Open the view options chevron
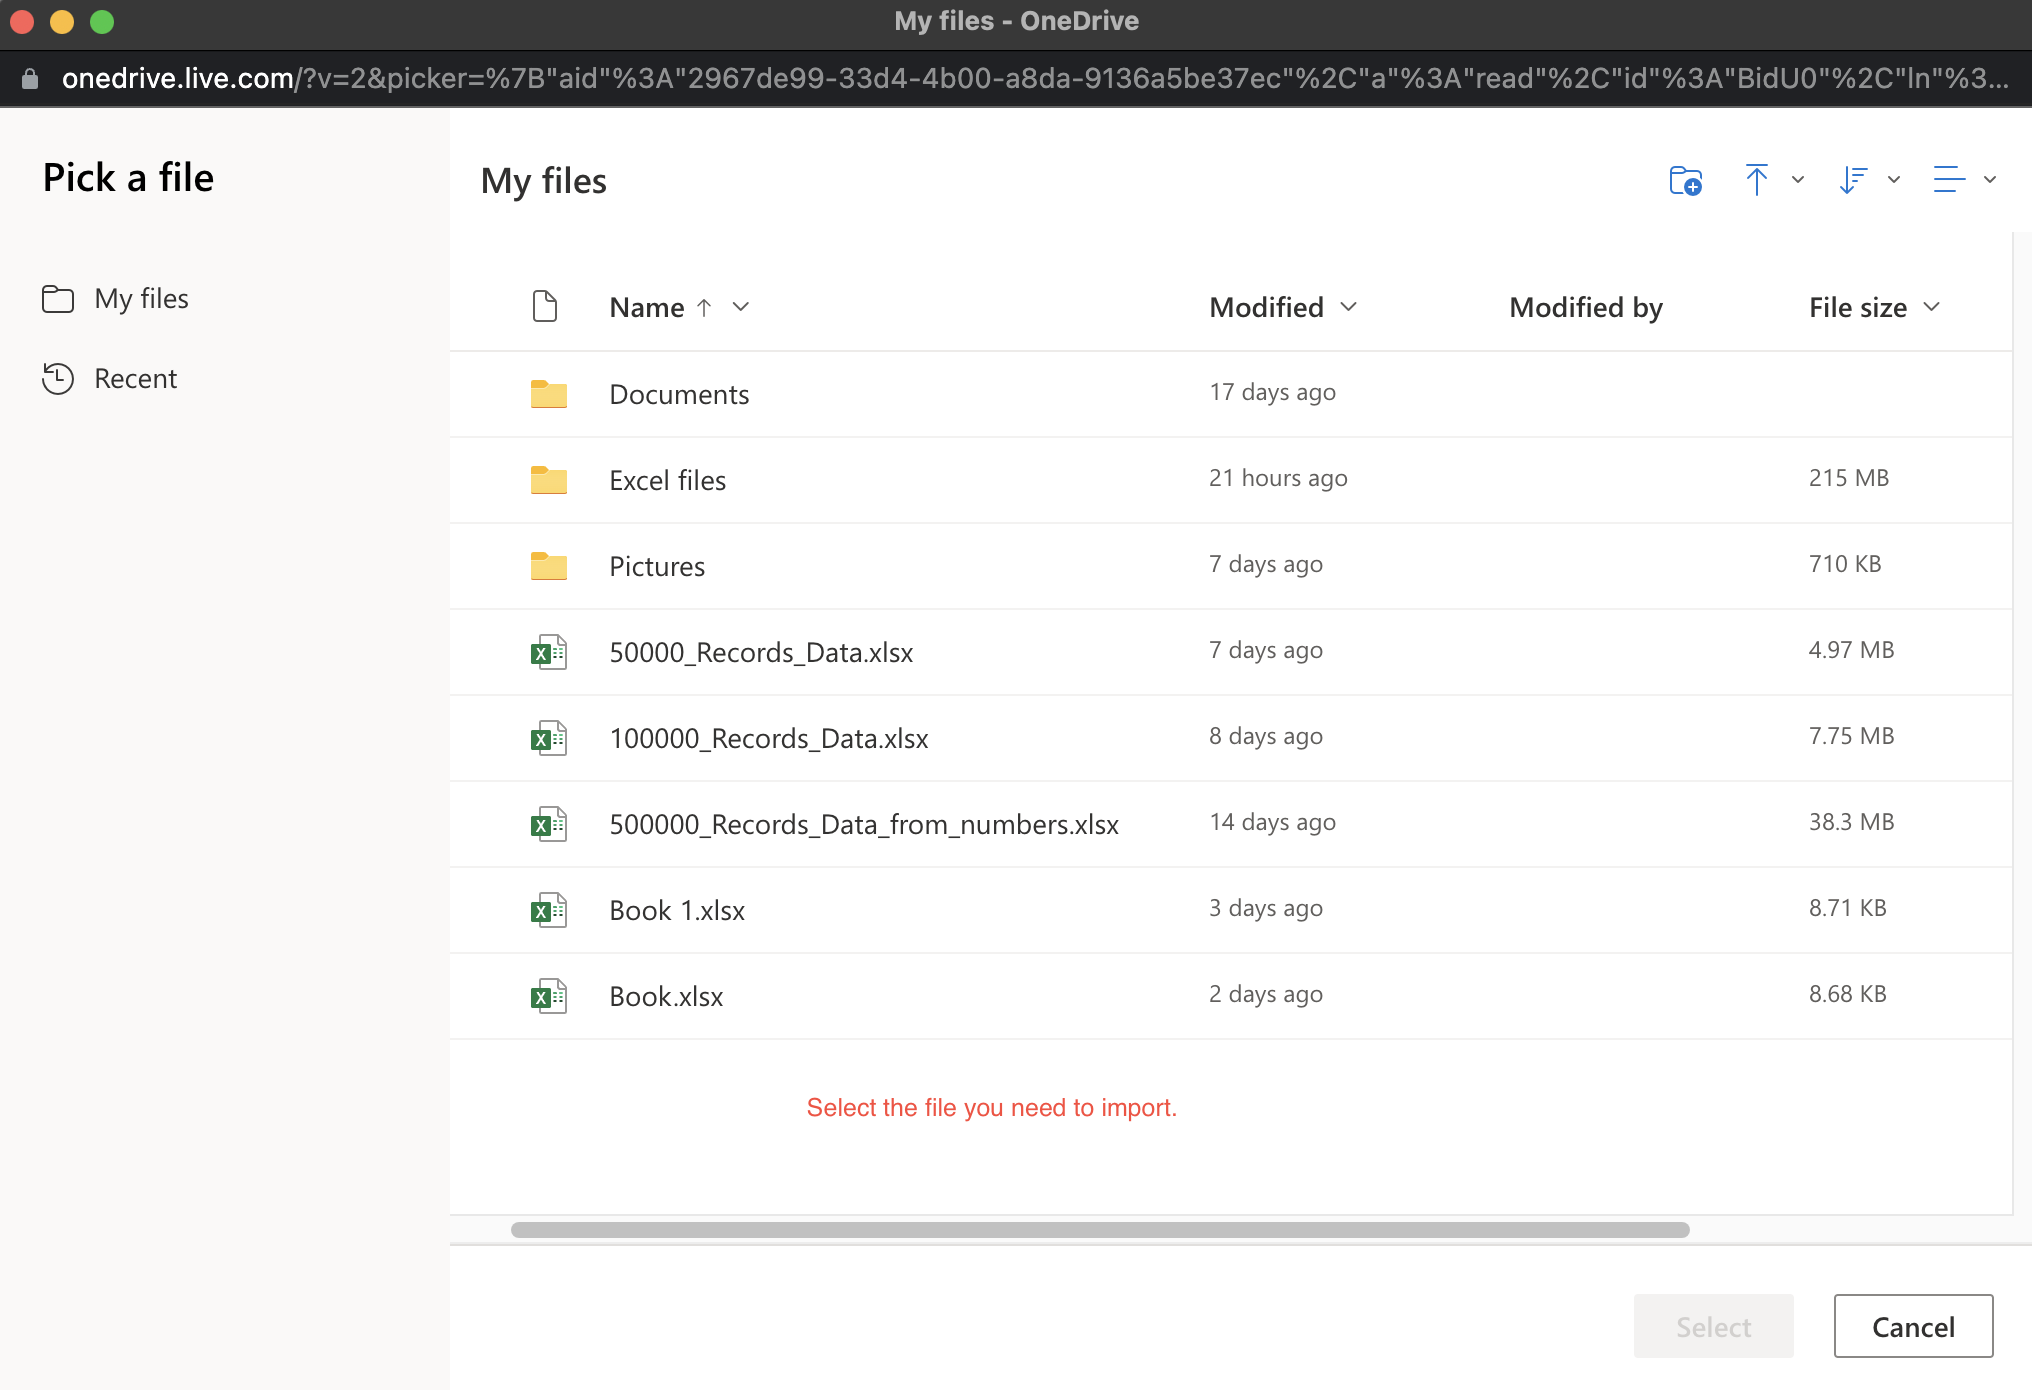Viewport: 2032px width, 1390px height. point(1990,180)
